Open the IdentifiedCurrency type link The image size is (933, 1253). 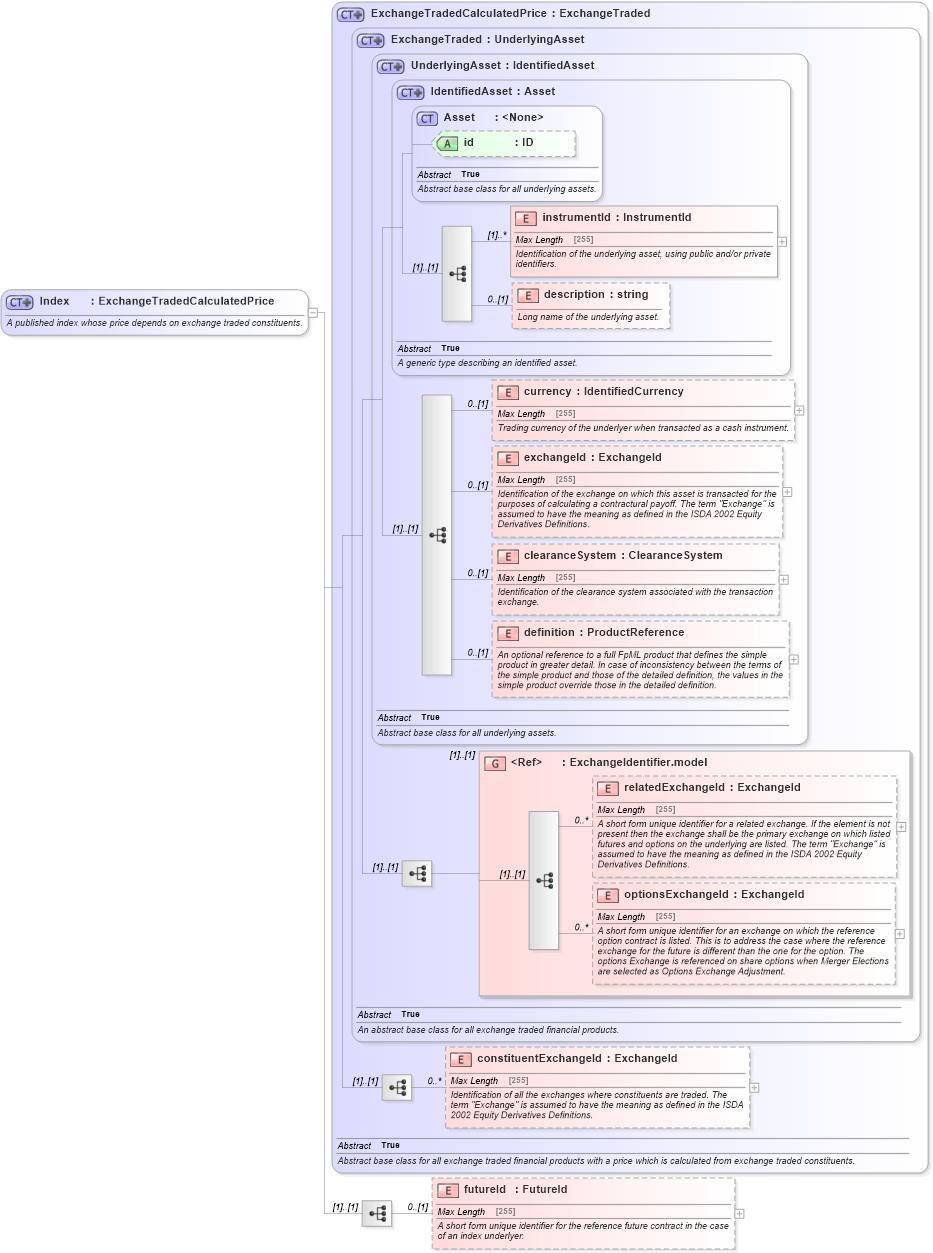[x=634, y=391]
